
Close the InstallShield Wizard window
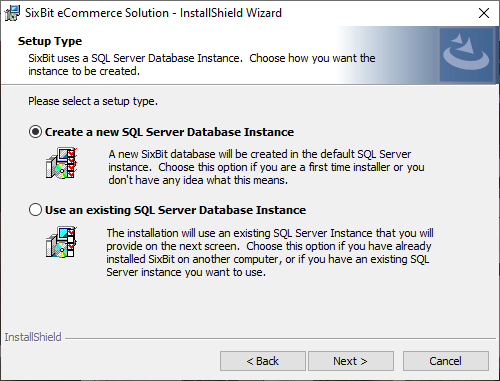click(484, 13)
